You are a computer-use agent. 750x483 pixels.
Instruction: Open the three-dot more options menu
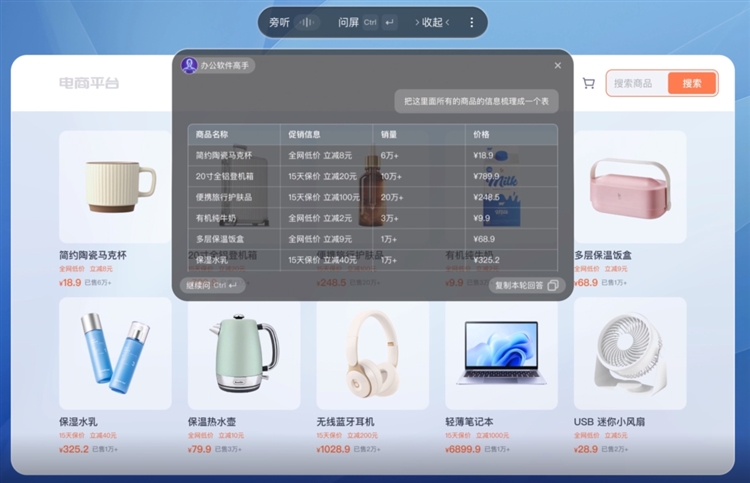472,22
